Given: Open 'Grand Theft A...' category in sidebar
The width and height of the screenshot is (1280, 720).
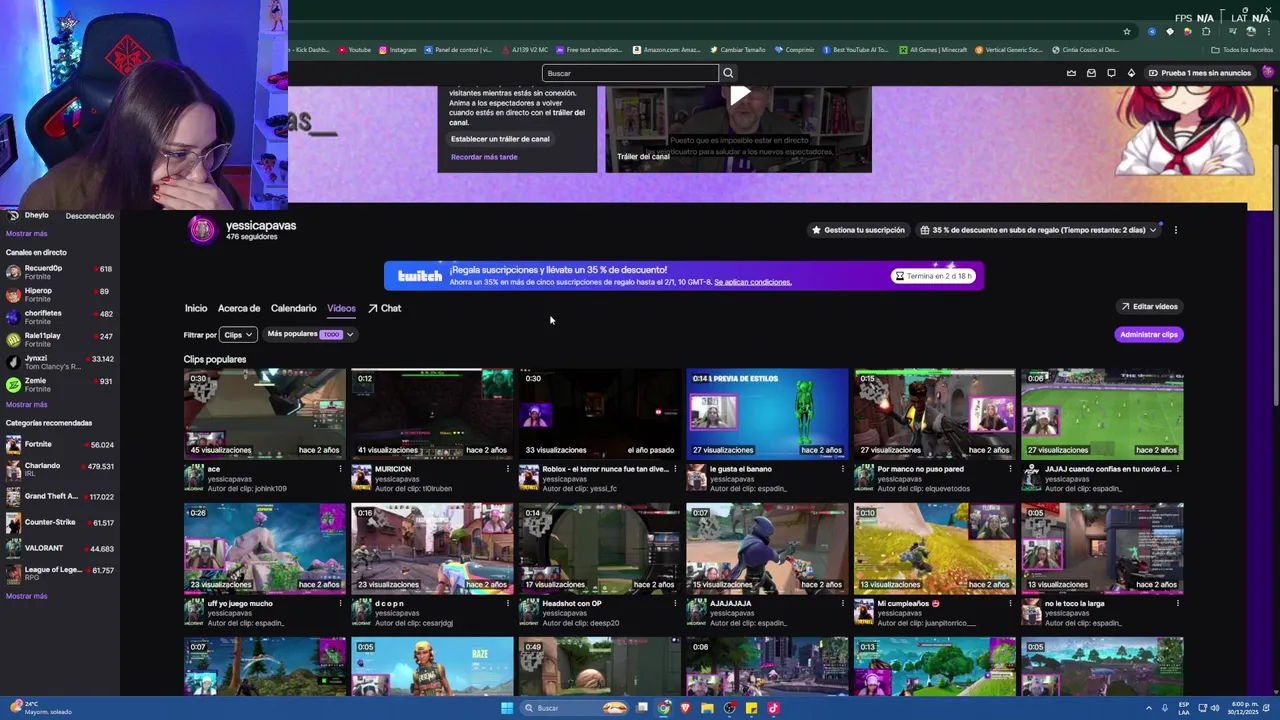Looking at the screenshot, I should [60, 496].
